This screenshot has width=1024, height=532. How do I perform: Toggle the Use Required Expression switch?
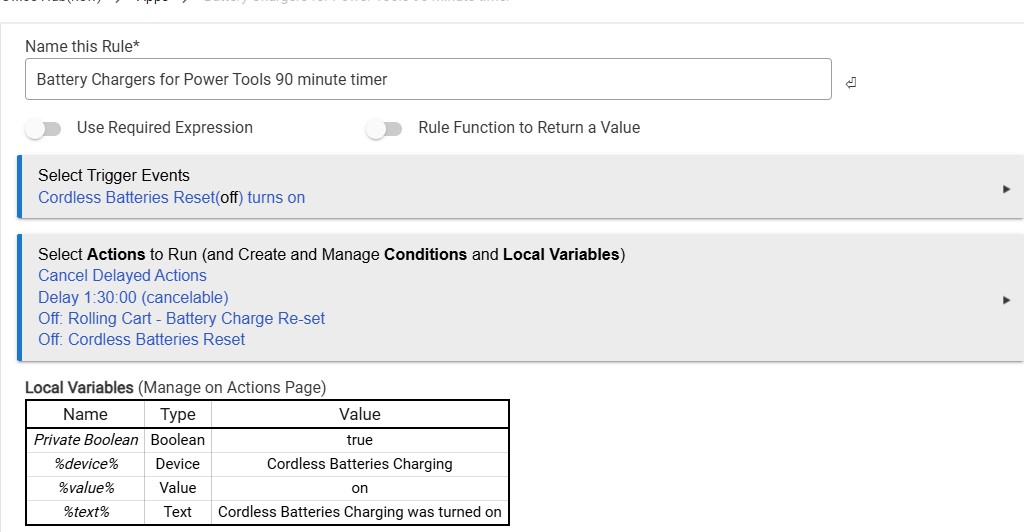point(44,128)
